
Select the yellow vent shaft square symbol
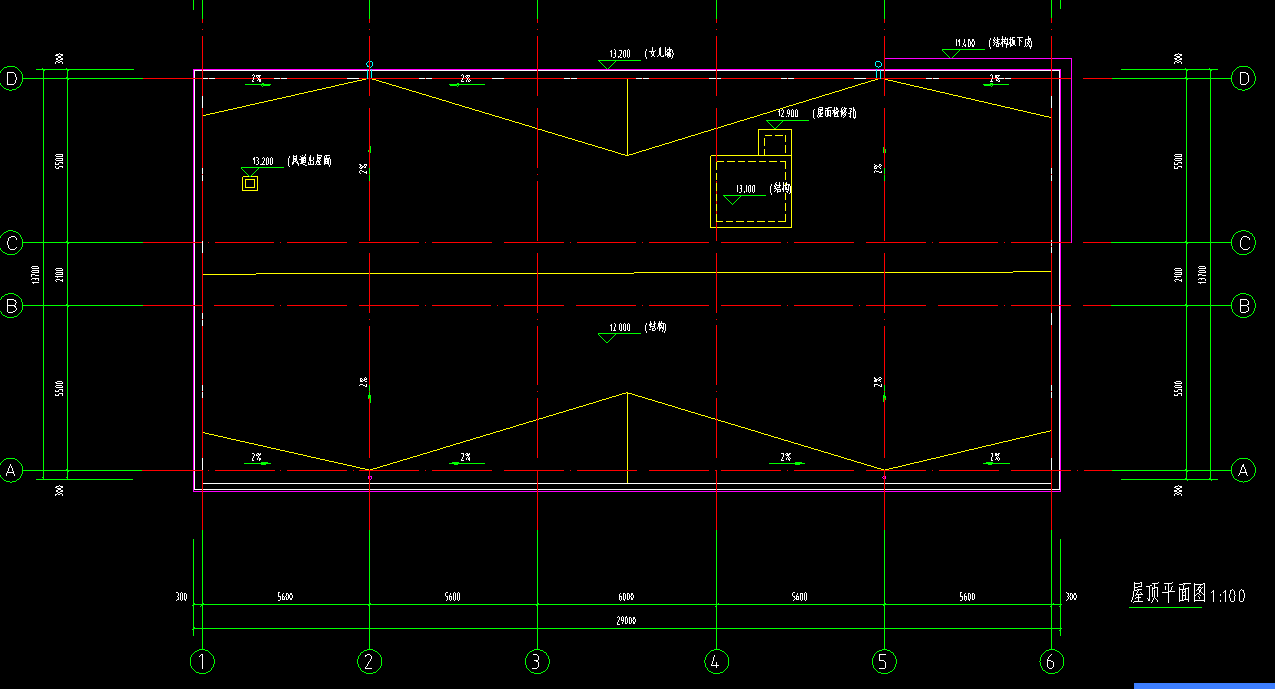tap(250, 183)
